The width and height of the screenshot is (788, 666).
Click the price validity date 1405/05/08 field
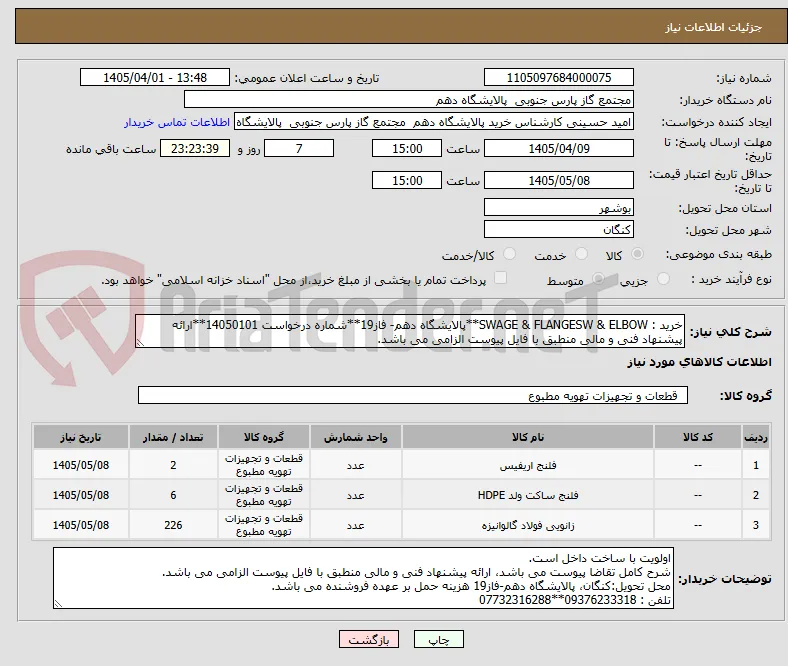coord(558,180)
